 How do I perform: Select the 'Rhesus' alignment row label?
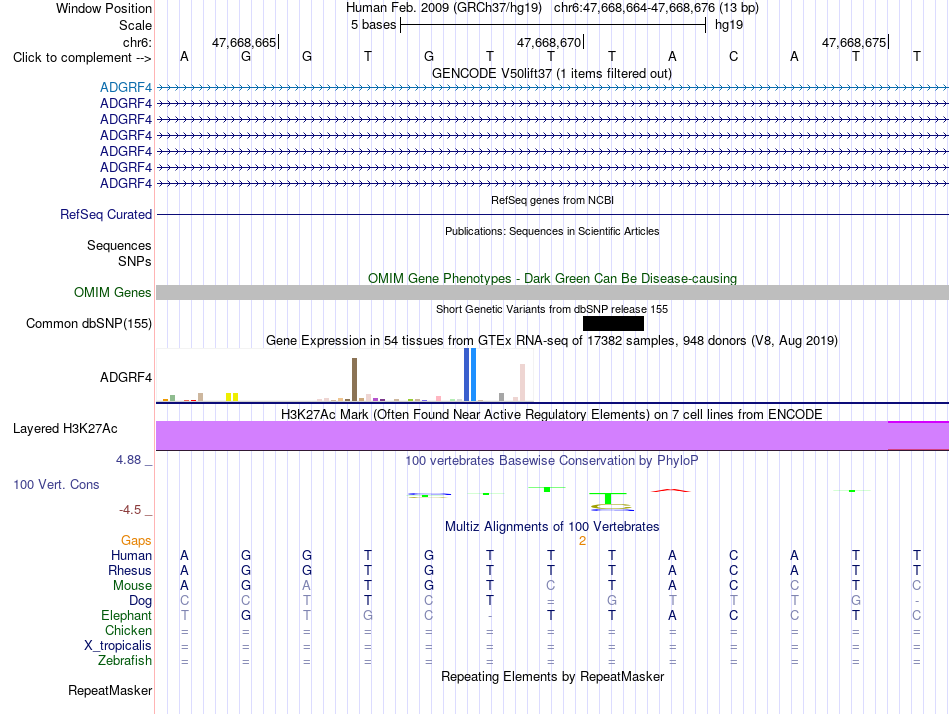pyautogui.click(x=130, y=570)
